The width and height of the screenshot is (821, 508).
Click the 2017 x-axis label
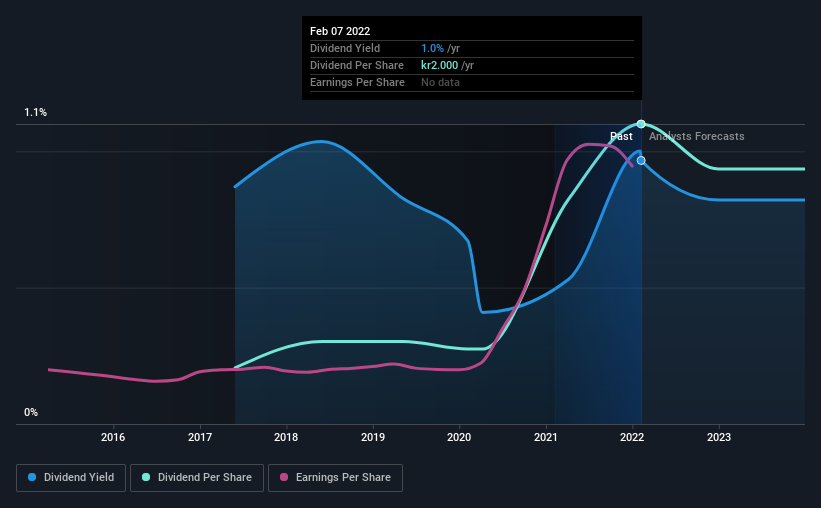(200, 437)
